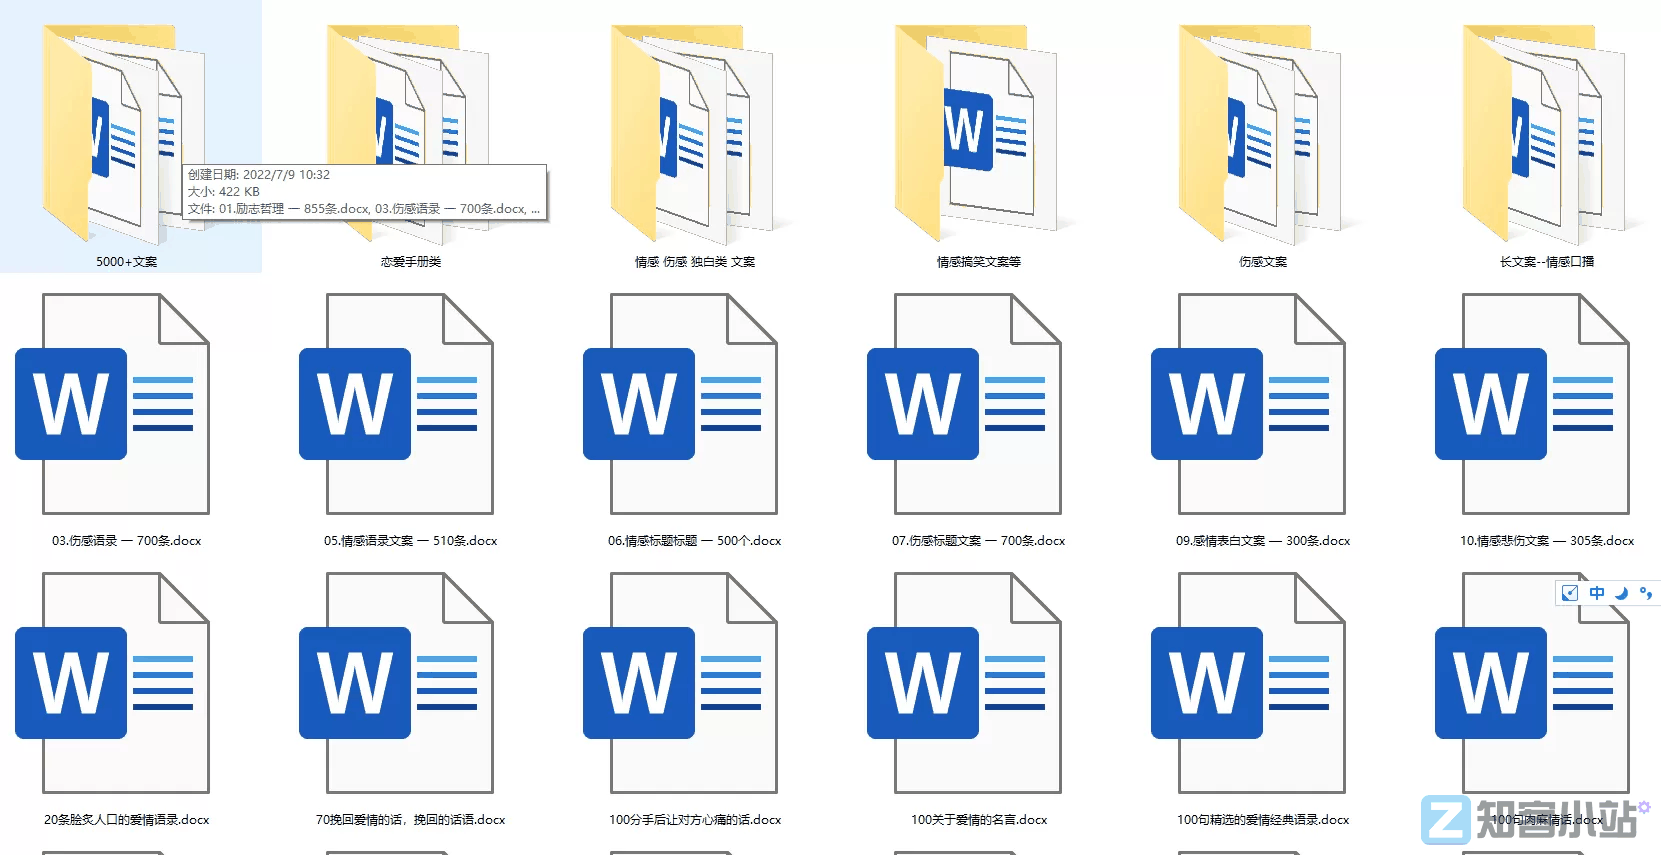Viewport: 1661px width, 855px height.
Task: Toggle the 中 Chinese input mode
Action: pyautogui.click(x=1597, y=593)
